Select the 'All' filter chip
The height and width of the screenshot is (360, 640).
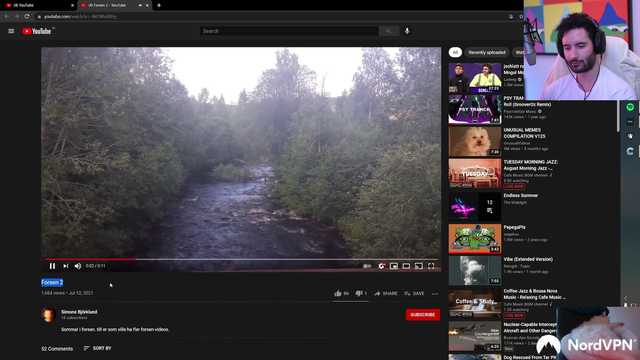[x=455, y=52]
